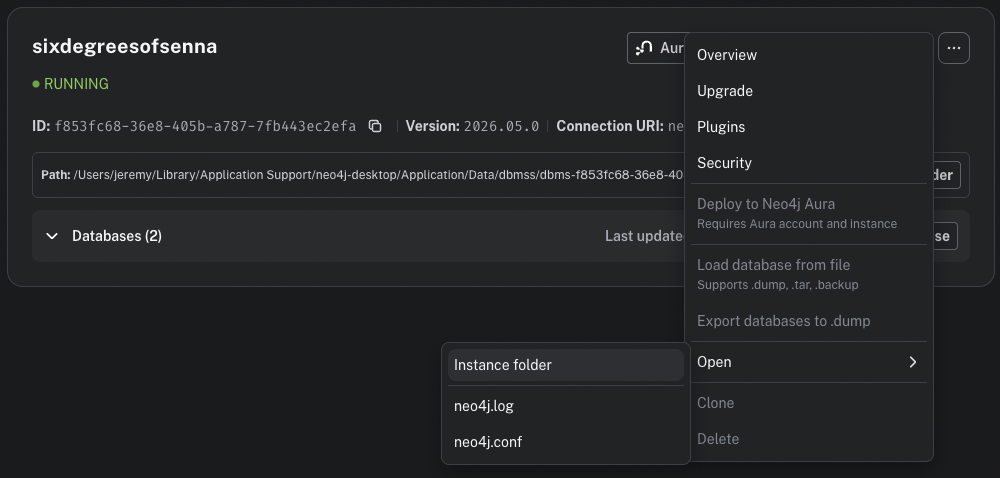The width and height of the screenshot is (1000, 478).
Task: Click the Databases (2) heading
Action: [x=117, y=236]
